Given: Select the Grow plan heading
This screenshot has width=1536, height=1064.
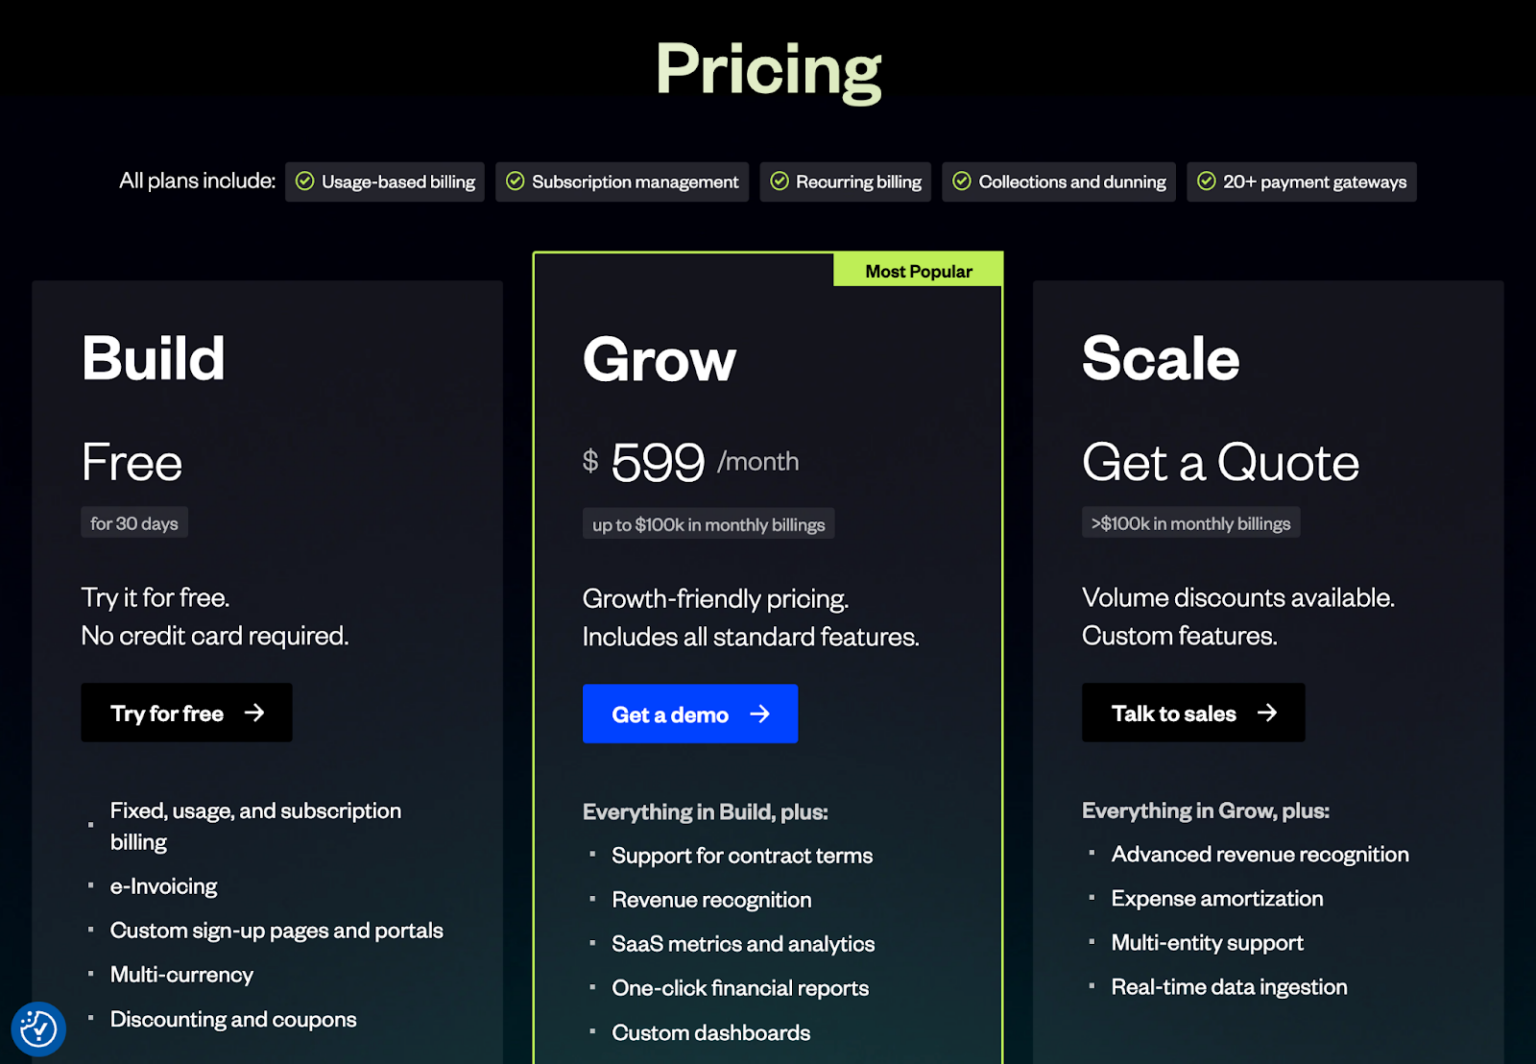Looking at the screenshot, I should click(x=659, y=362).
